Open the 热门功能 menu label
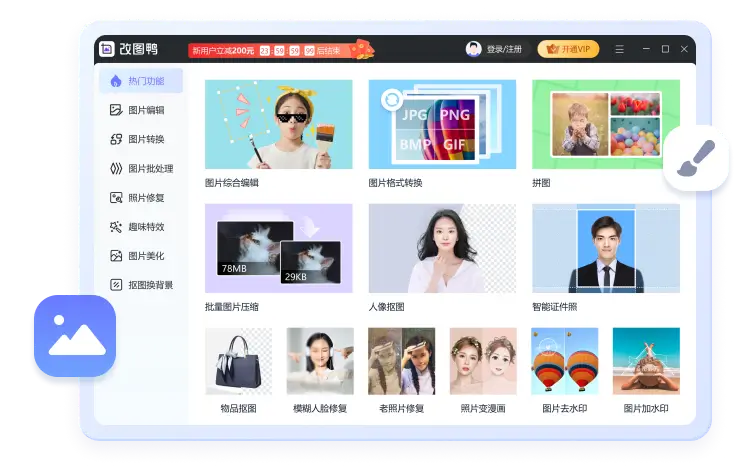Viewport: 756px width, 469px height. [x=146, y=81]
